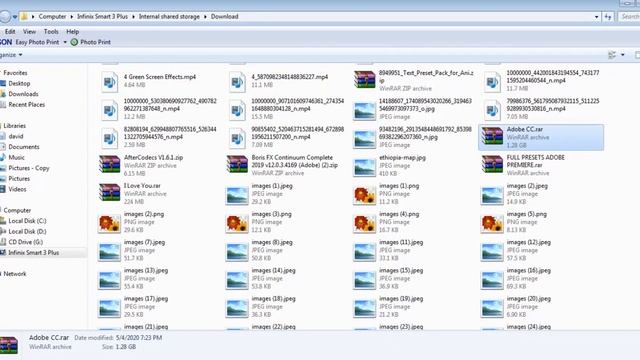
Task: Open the View menu
Action: (29, 31)
